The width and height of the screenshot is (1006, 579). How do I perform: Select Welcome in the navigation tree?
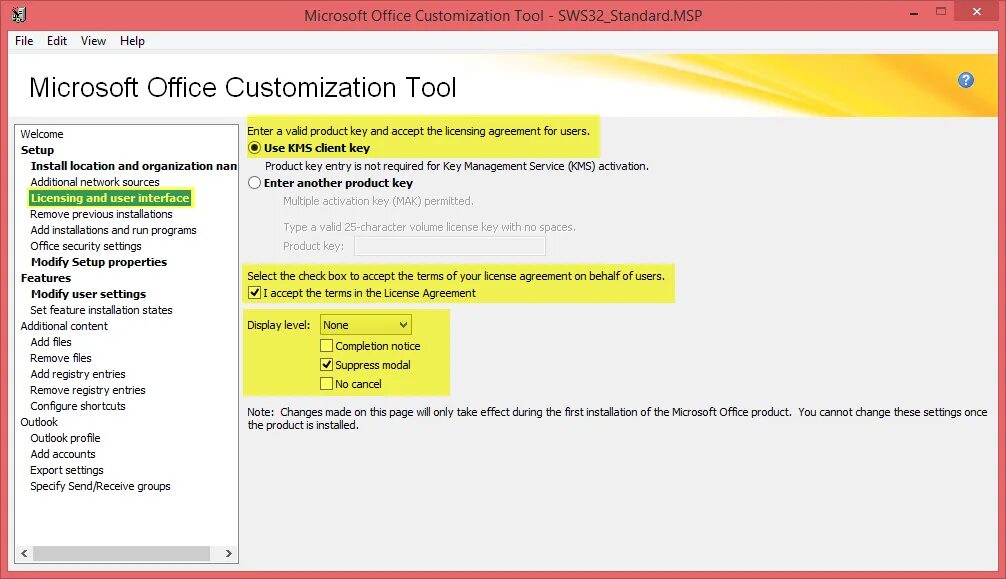(x=42, y=134)
